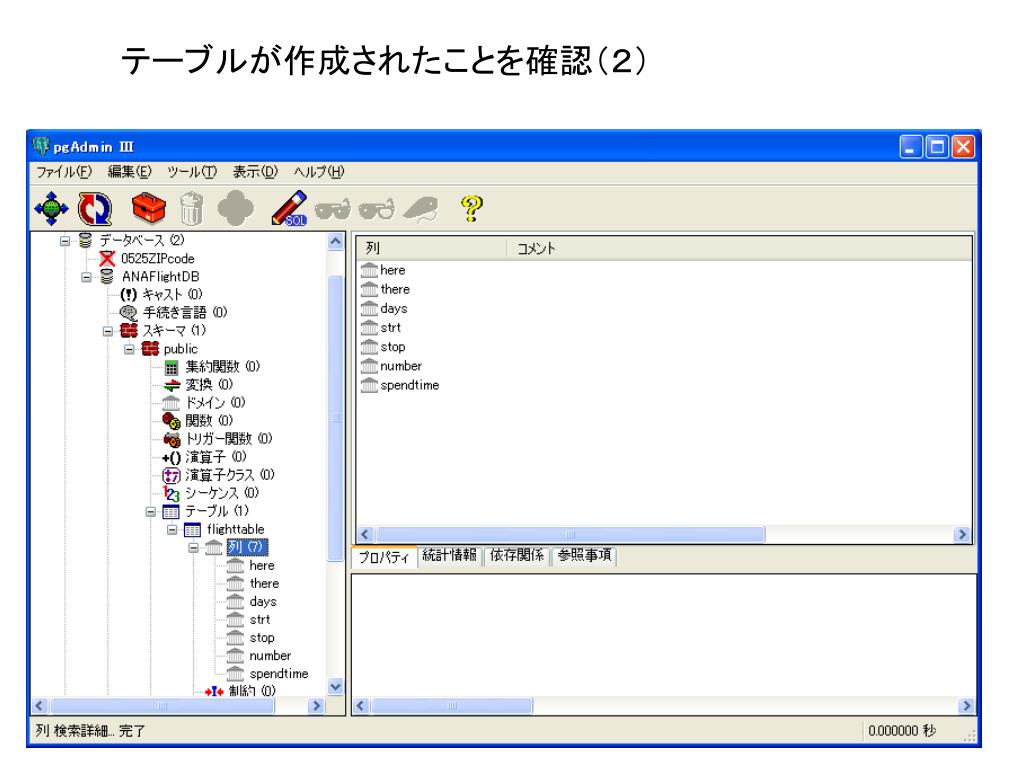The height and width of the screenshot is (768, 1024).
Task: Switch to the 依存関係 tab
Action: pos(517,555)
